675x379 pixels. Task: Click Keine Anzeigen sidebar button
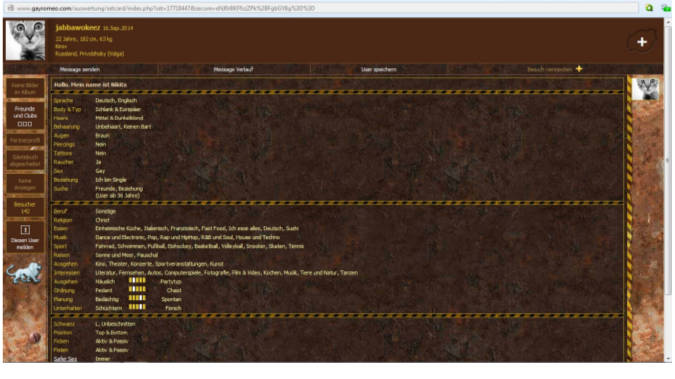[x=25, y=184]
